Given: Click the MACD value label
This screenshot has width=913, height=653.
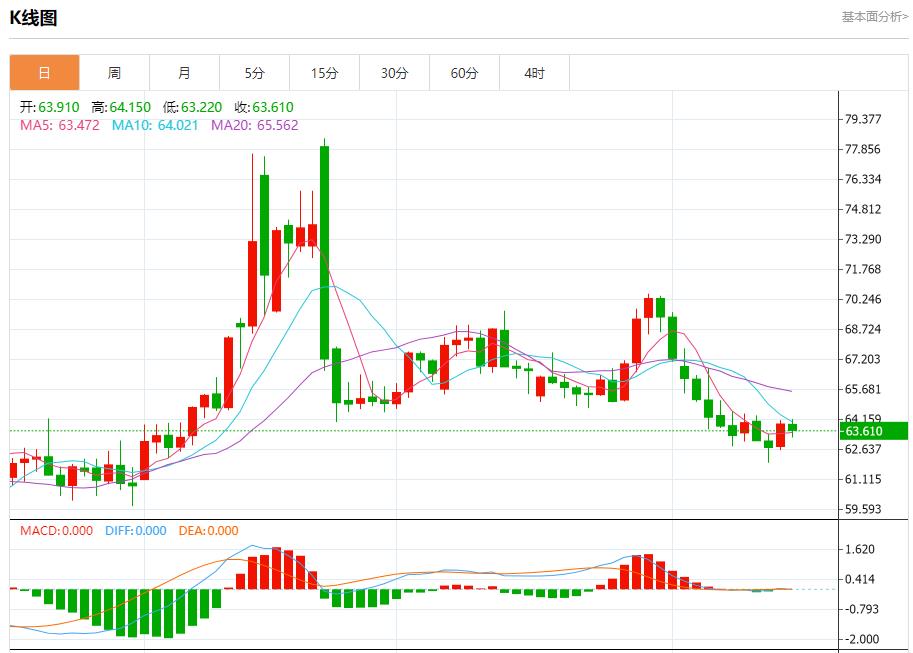Looking at the screenshot, I should point(56,531).
